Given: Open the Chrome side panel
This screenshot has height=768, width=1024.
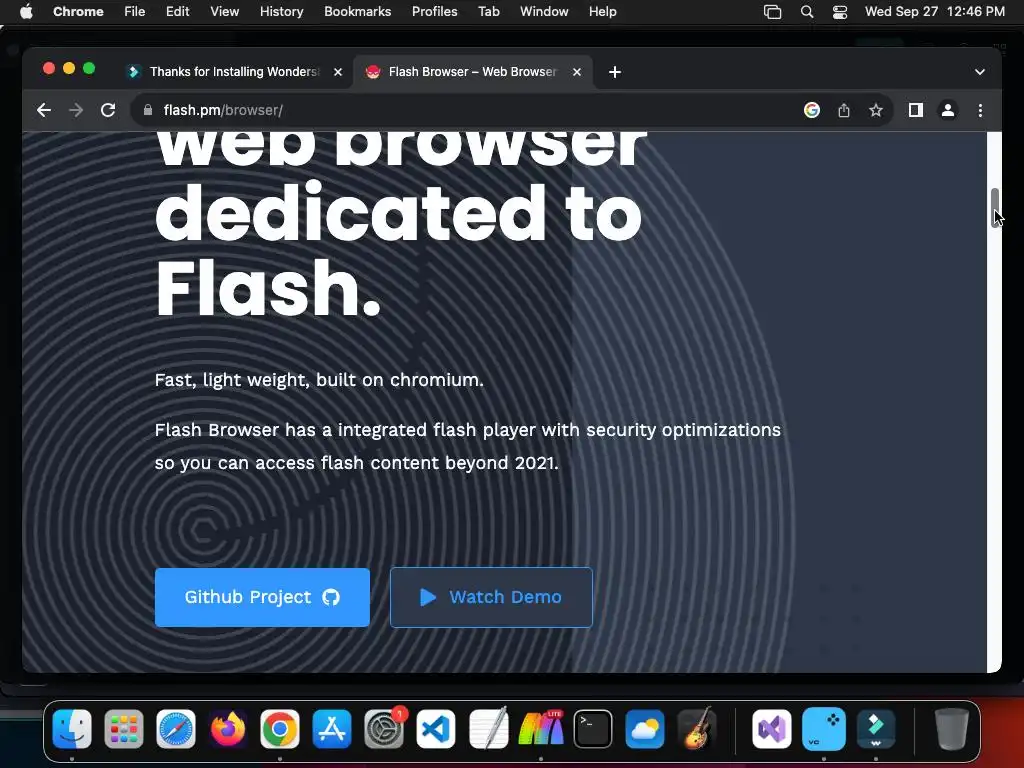Looking at the screenshot, I should point(916,110).
